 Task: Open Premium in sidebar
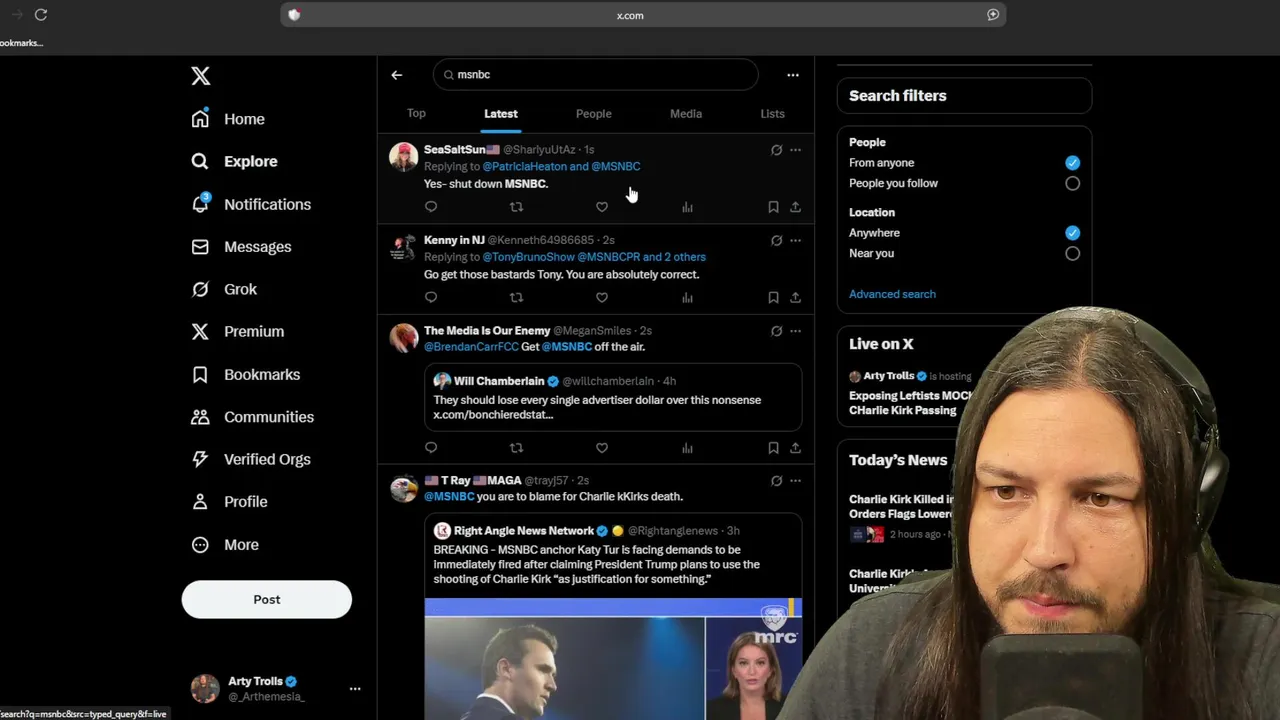coord(237,331)
